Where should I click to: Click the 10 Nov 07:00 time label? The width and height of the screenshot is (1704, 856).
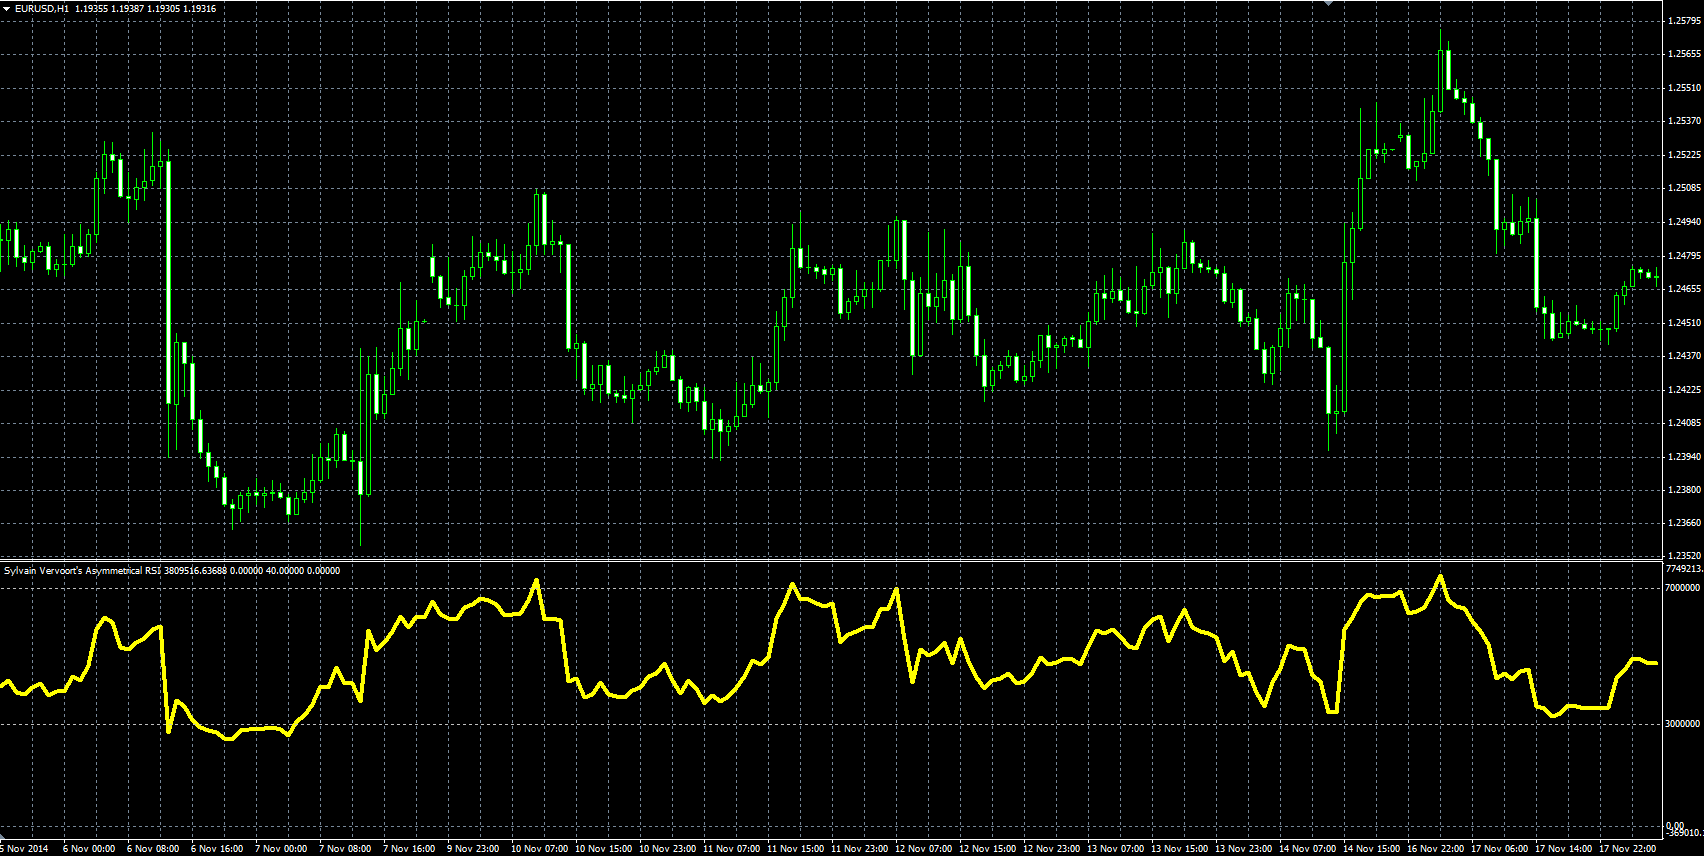(x=540, y=849)
